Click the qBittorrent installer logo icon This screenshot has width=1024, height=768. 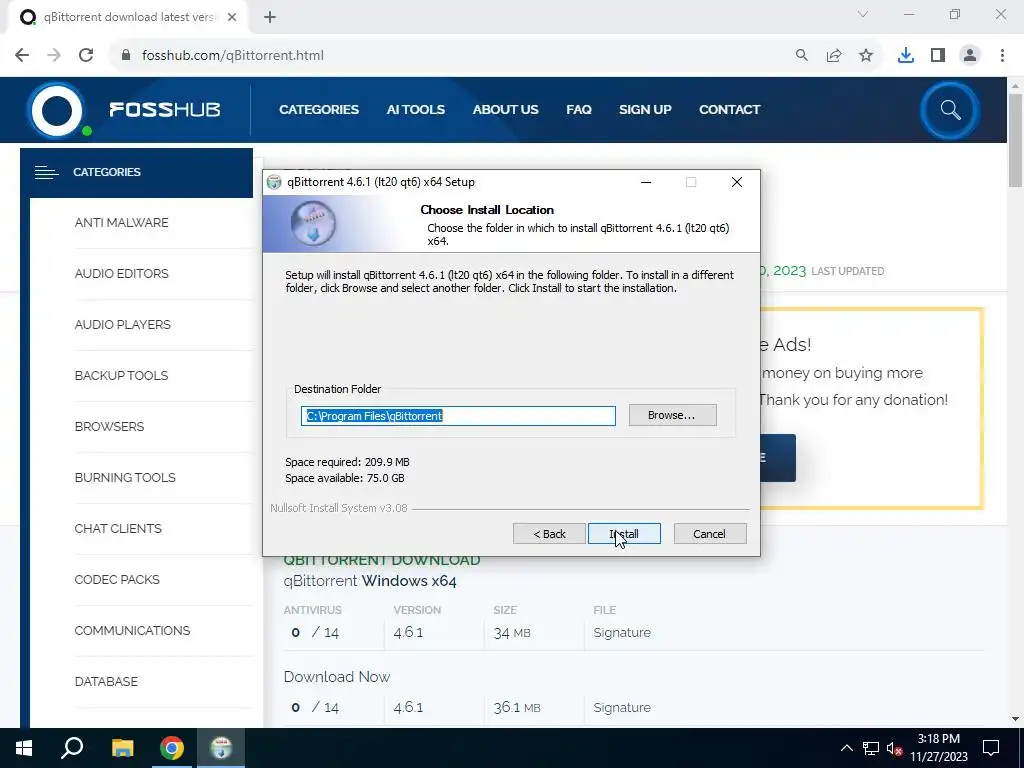click(313, 223)
